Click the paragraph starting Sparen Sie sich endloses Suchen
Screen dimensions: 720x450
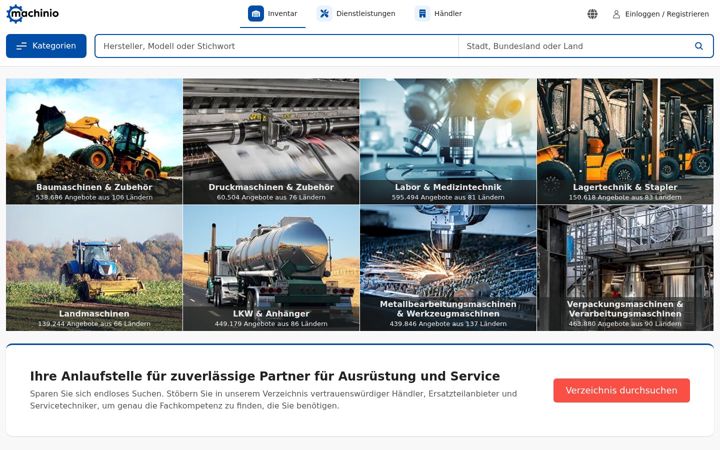pyautogui.click(x=274, y=399)
